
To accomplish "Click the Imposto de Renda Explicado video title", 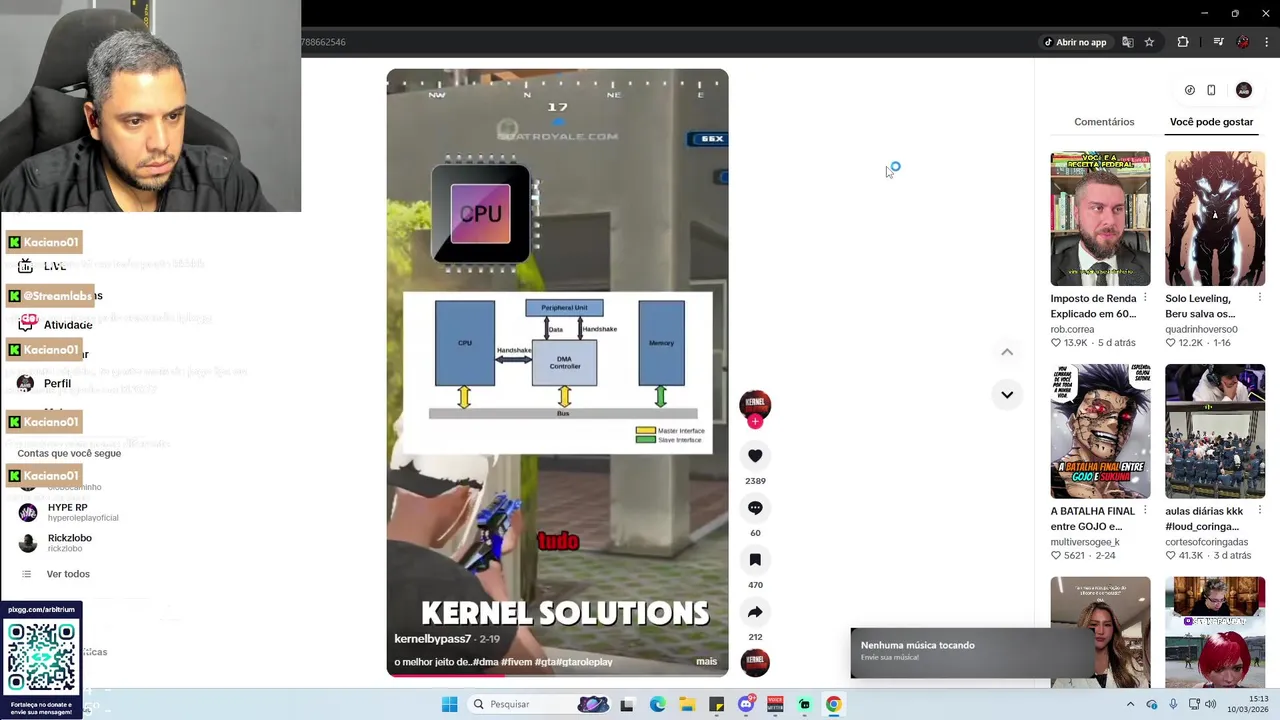I will click(1093, 306).
